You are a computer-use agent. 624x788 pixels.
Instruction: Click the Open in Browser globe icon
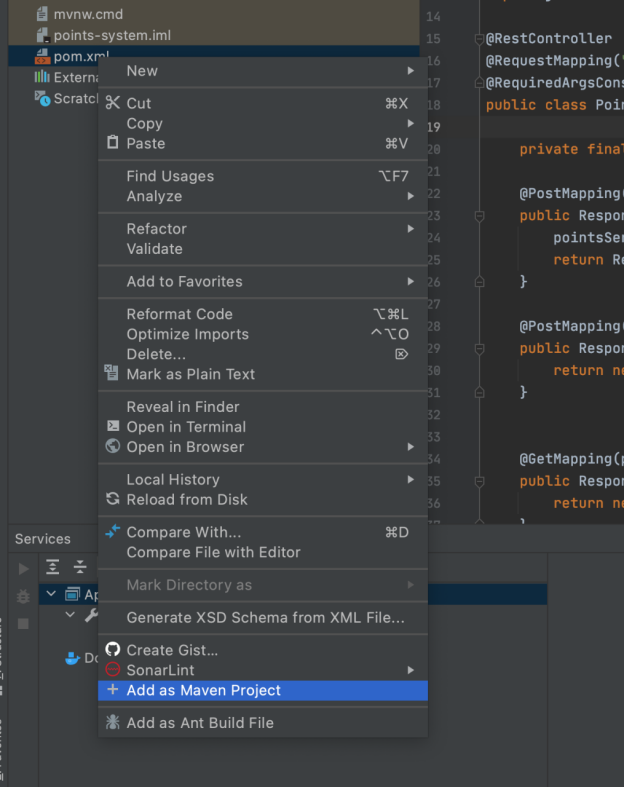point(113,446)
